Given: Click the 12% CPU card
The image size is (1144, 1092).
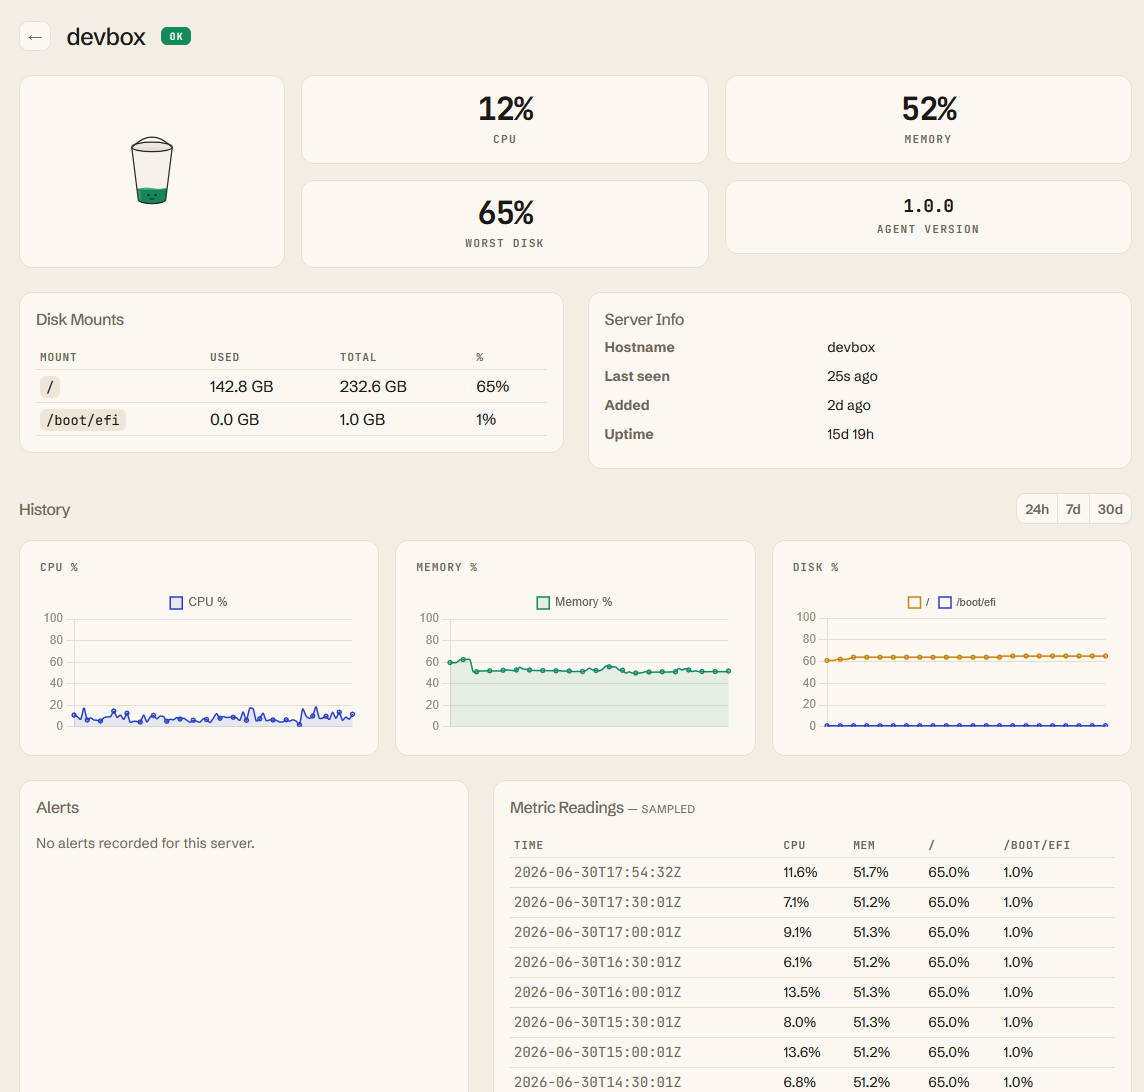Looking at the screenshot, I should pyautogui.click(x=505, y=120).
